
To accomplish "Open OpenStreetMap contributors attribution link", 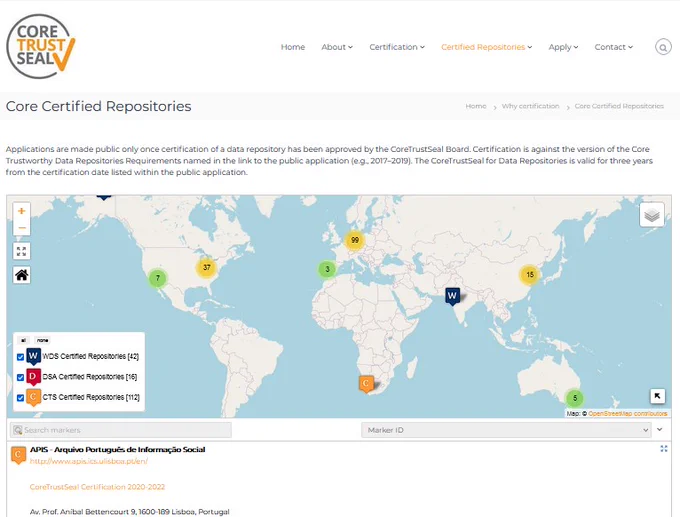I will (628, 413).
